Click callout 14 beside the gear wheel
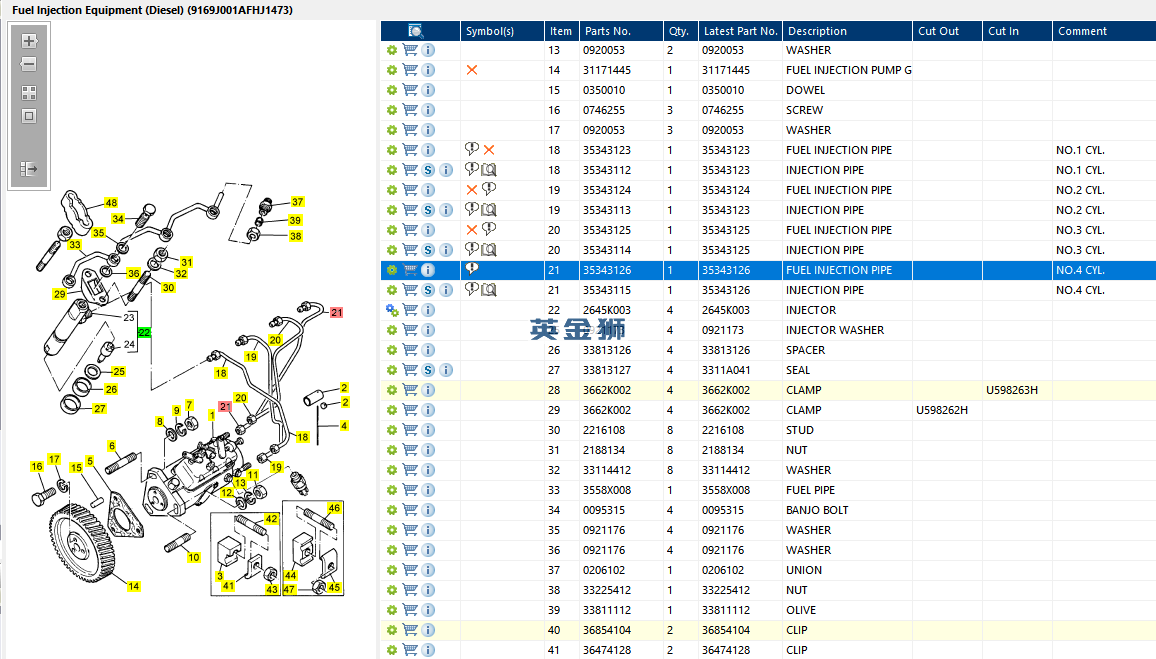The width and height of the screenshot is (1156, 659). [133, 586]
